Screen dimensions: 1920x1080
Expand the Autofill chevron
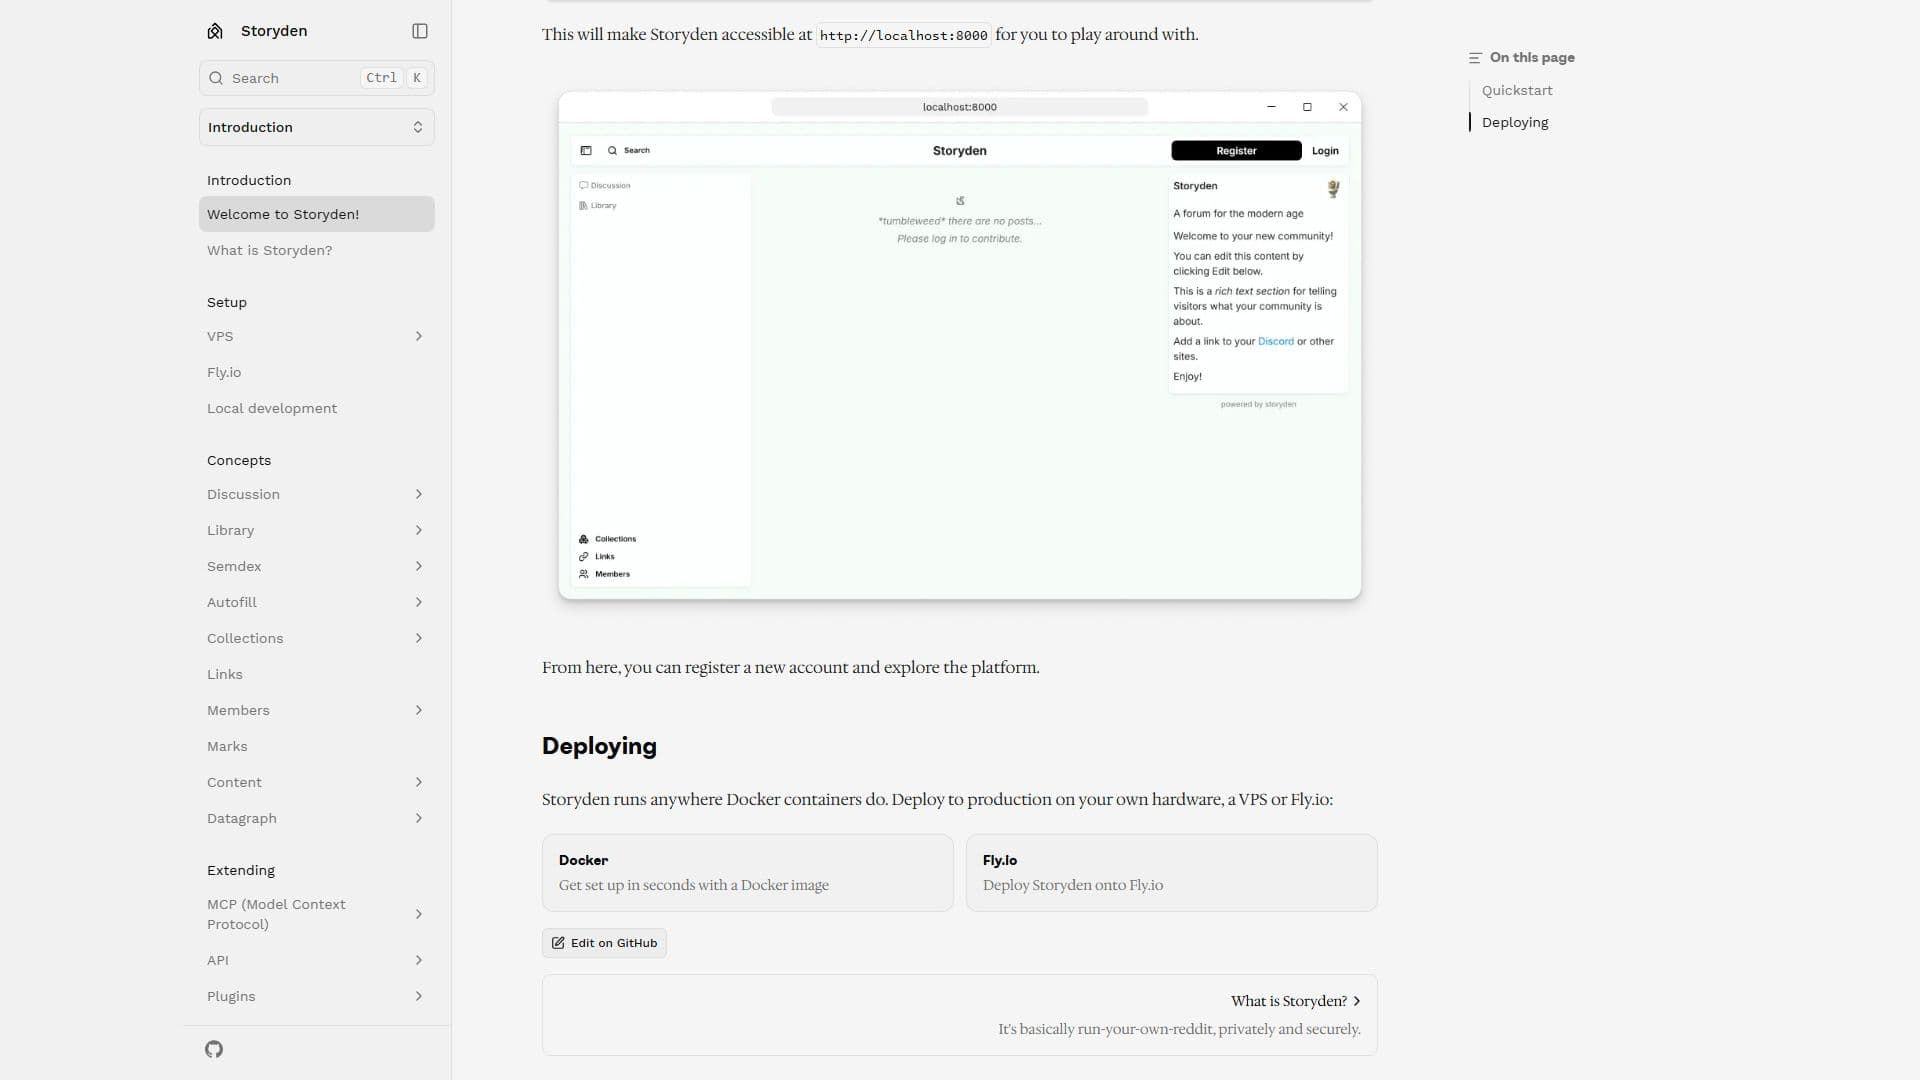point(418,602)
